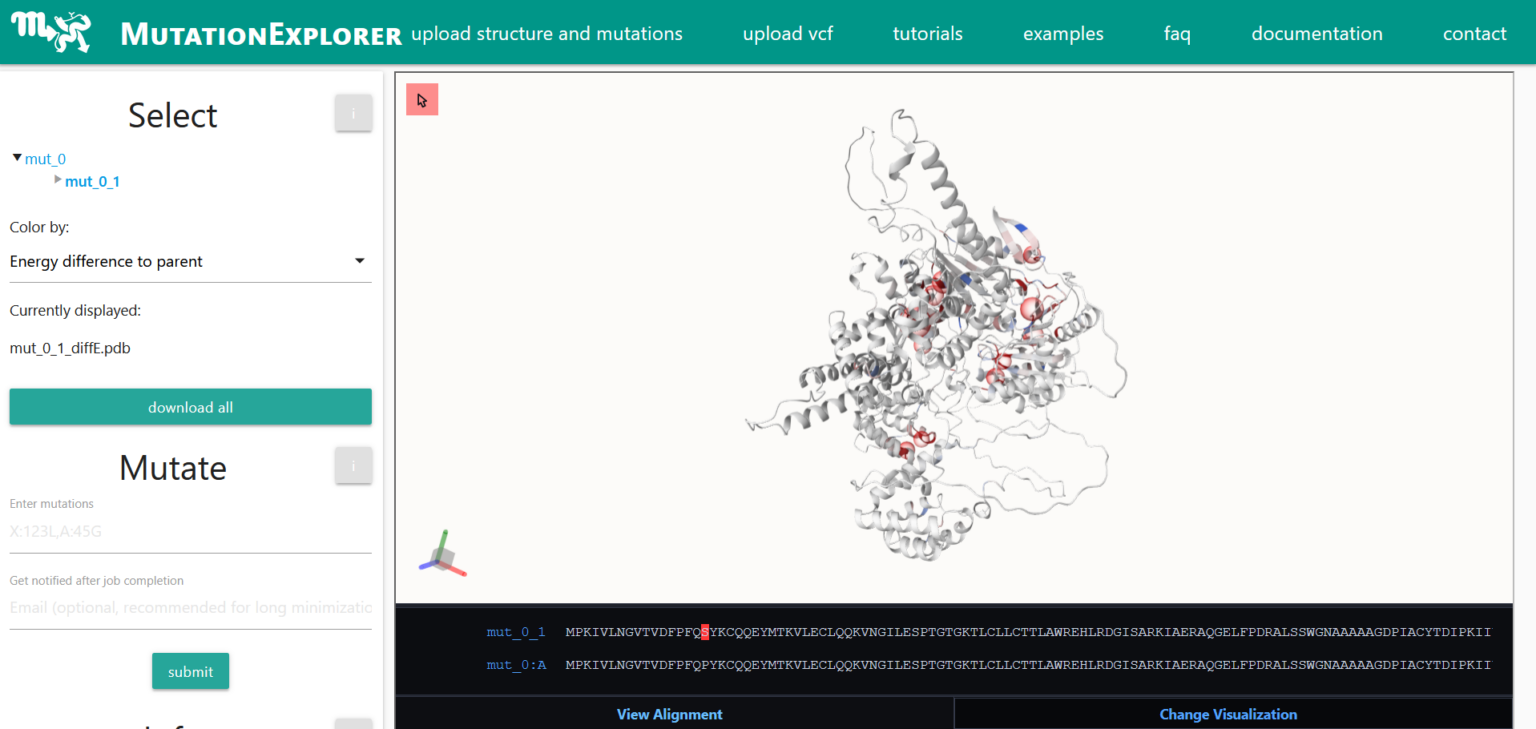1536x729 pixels.
Task: Open the faq page
Action: (1177, 33)
